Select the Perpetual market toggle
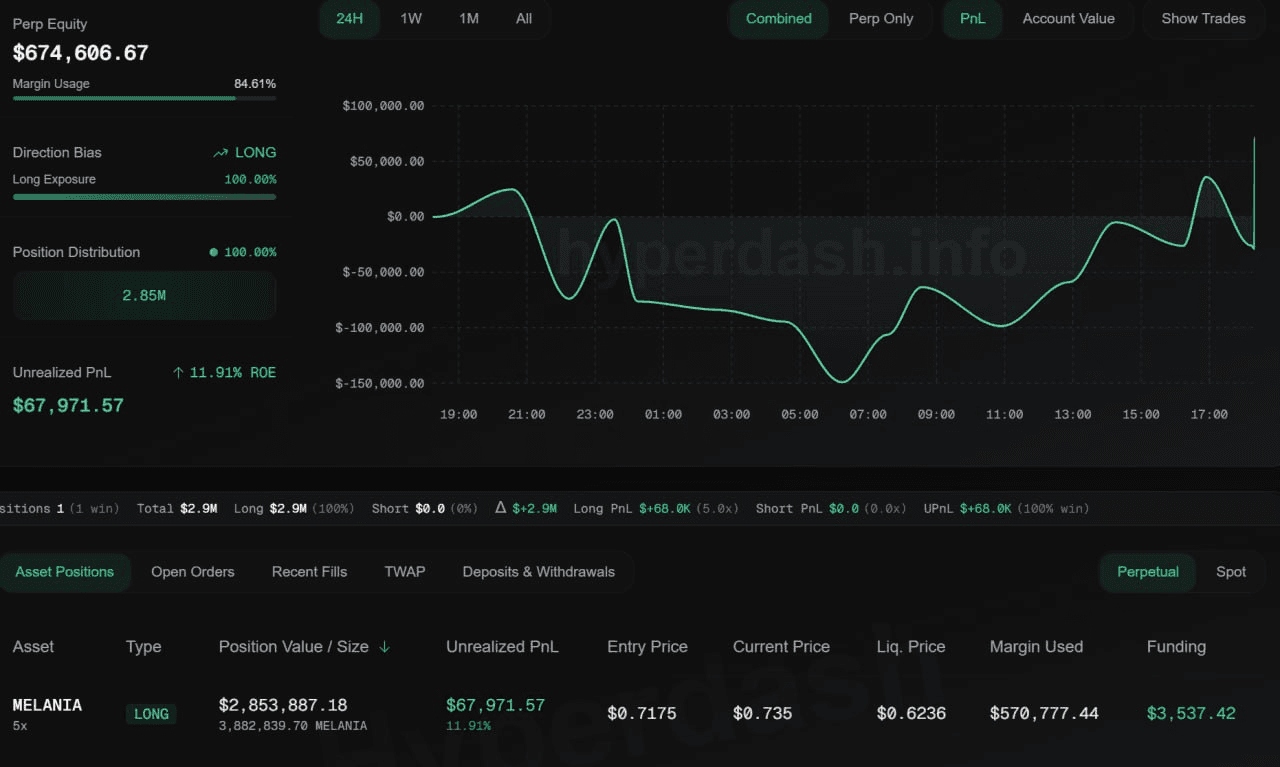The width and height of the screenshot is (1280, 767). click(1148, 572)
